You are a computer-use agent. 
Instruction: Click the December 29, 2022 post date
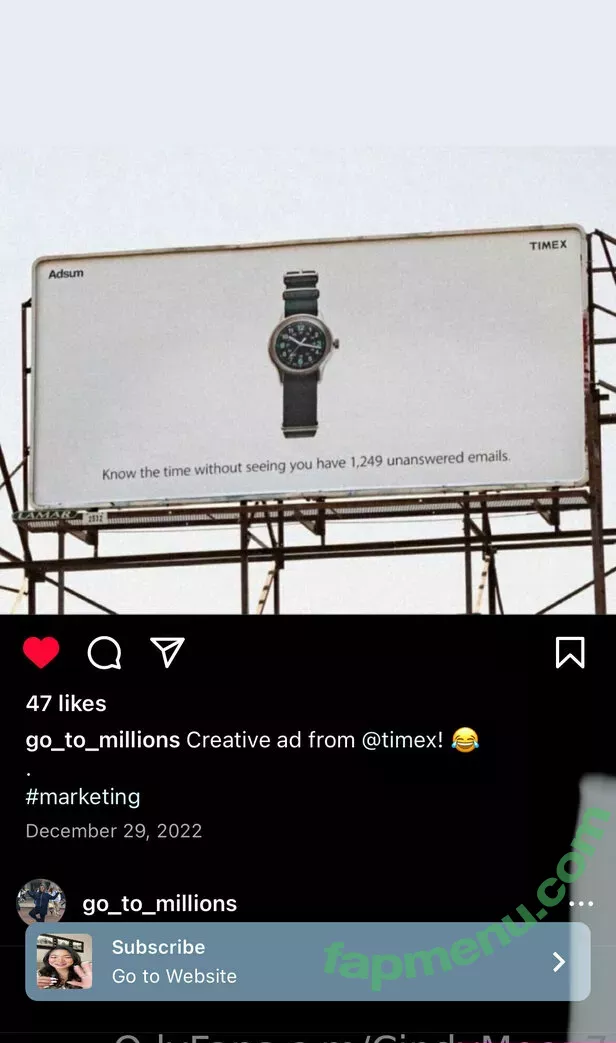tap(114, 831)
